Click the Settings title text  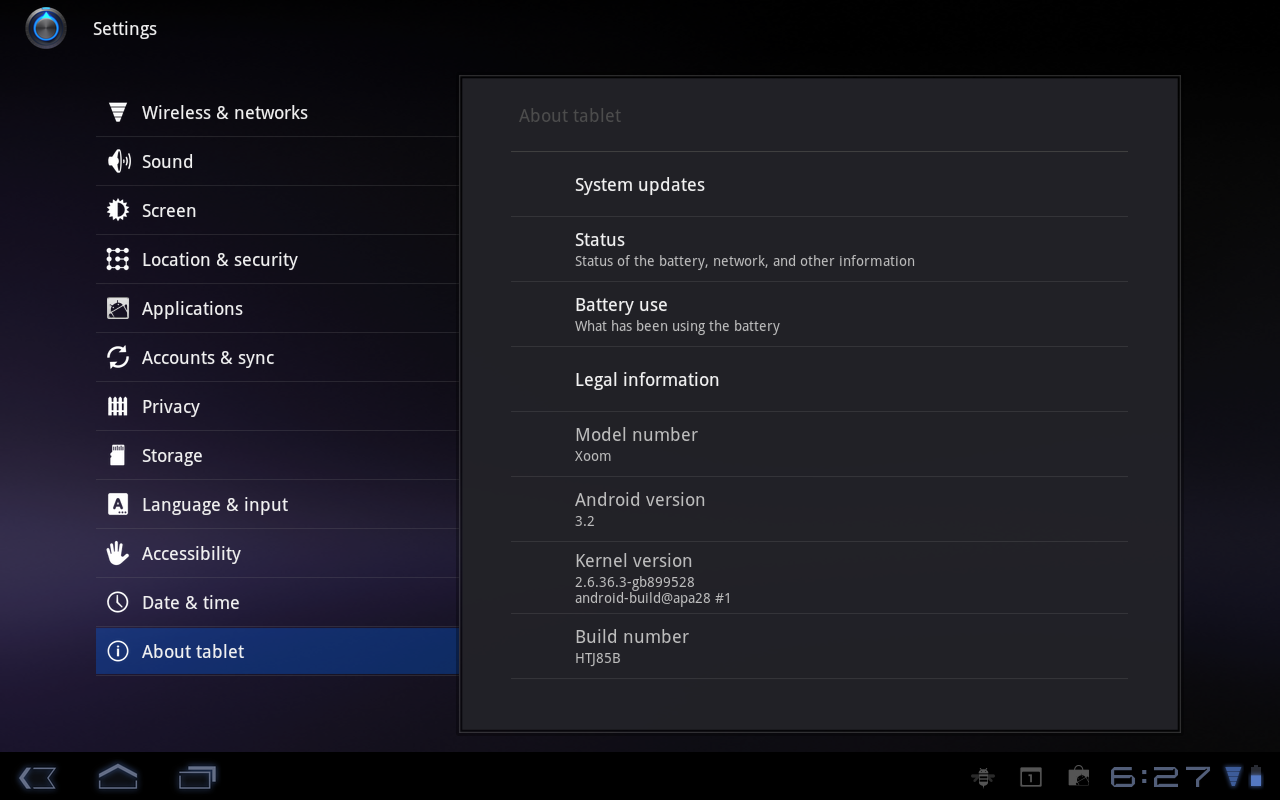pos(125,29)
